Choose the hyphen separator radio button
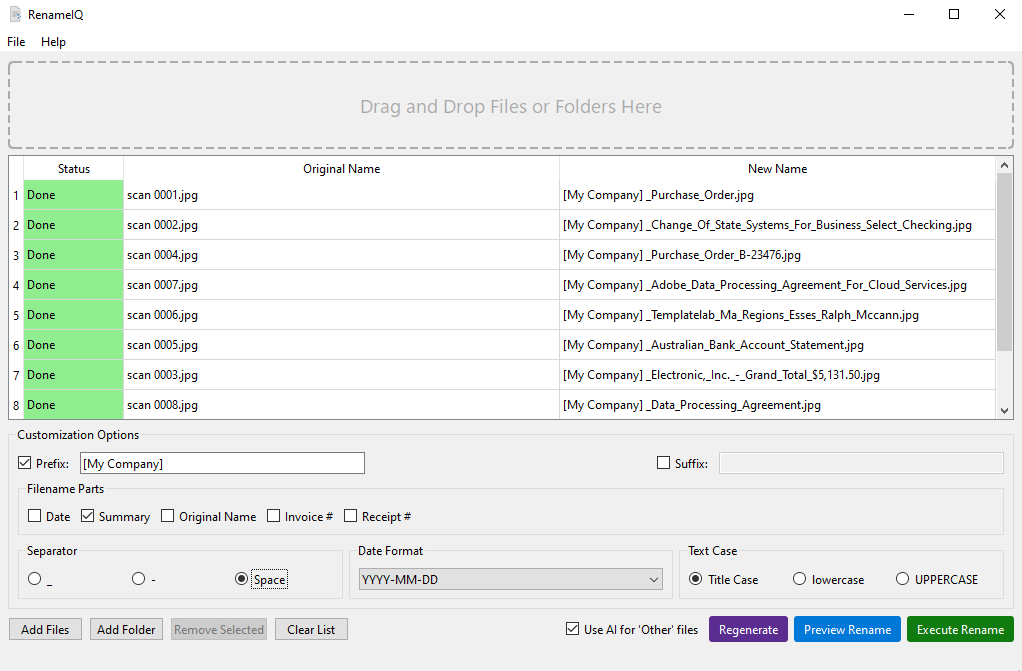This screenshot has height=671, width=1022. coord(139,579)
